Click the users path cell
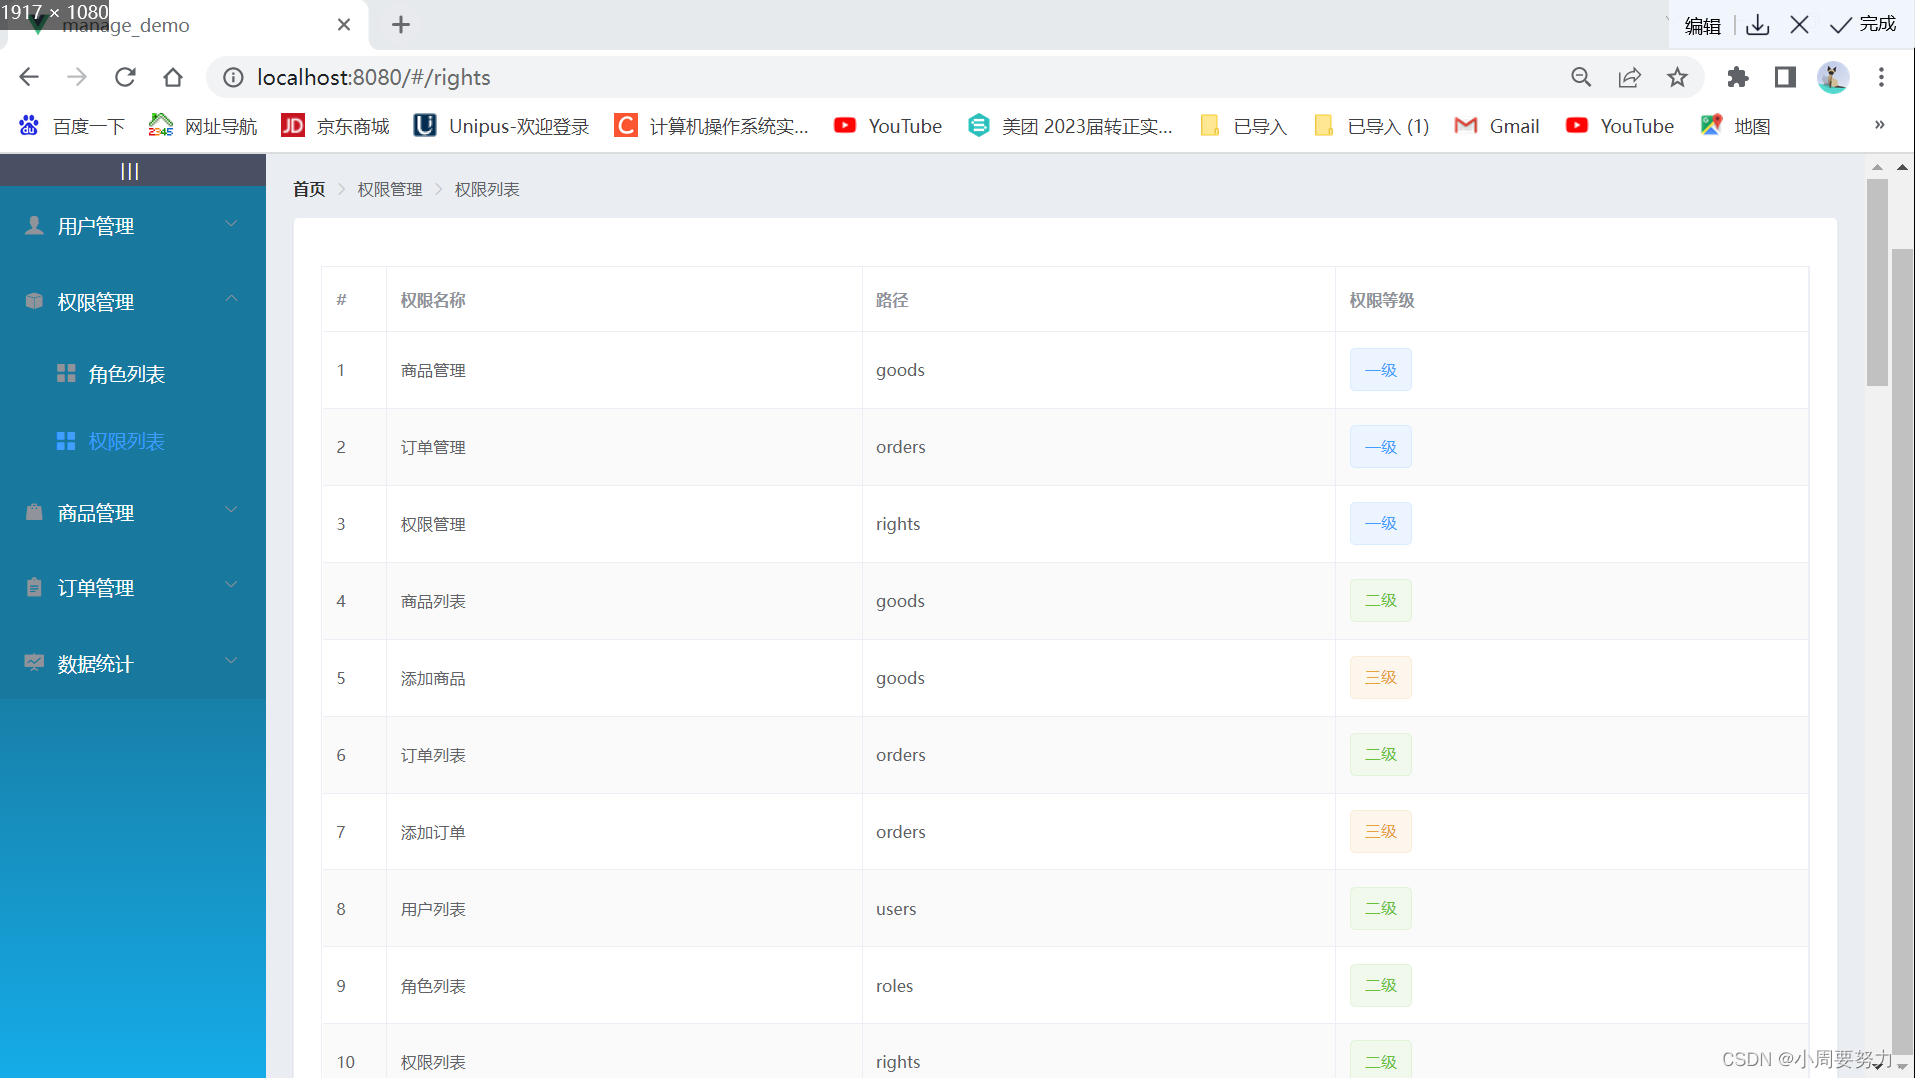Screen dimensions: 1915x1078 click(x=1098, y=909)
